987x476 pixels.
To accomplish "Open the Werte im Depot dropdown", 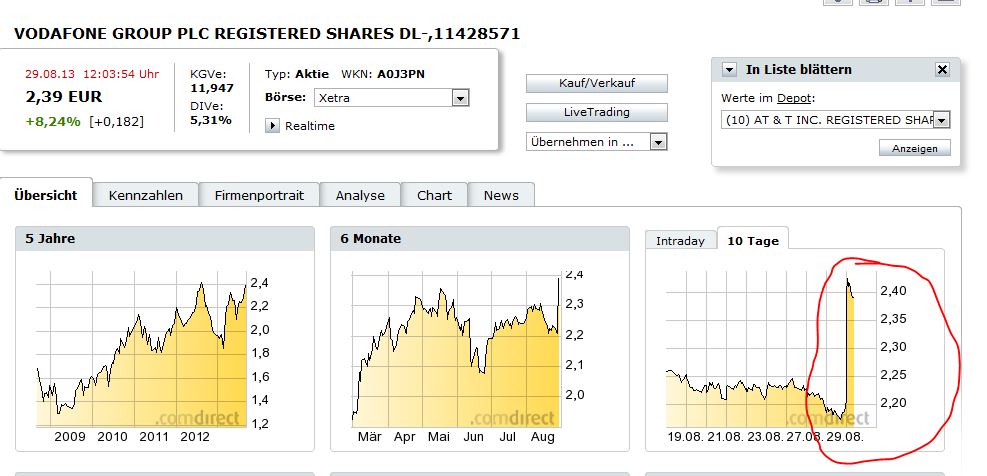I will click(942, 120).
